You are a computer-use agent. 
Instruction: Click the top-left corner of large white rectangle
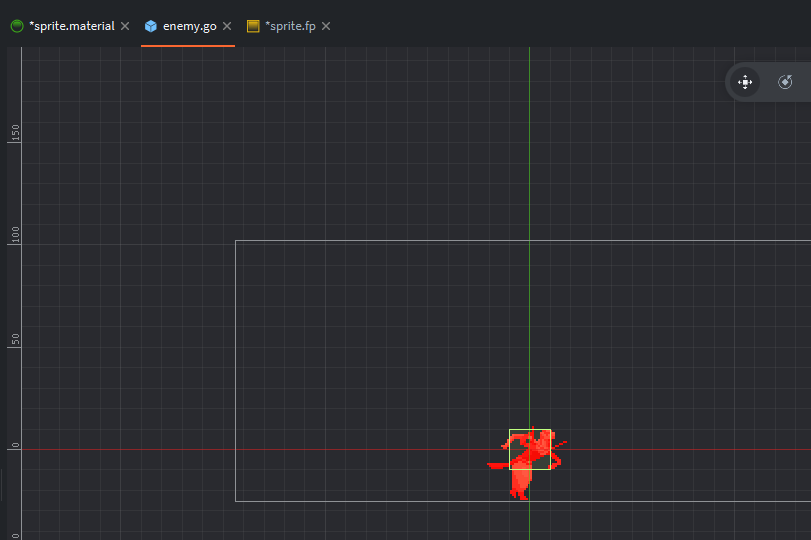pyautogui.click(x=236, y=241)
